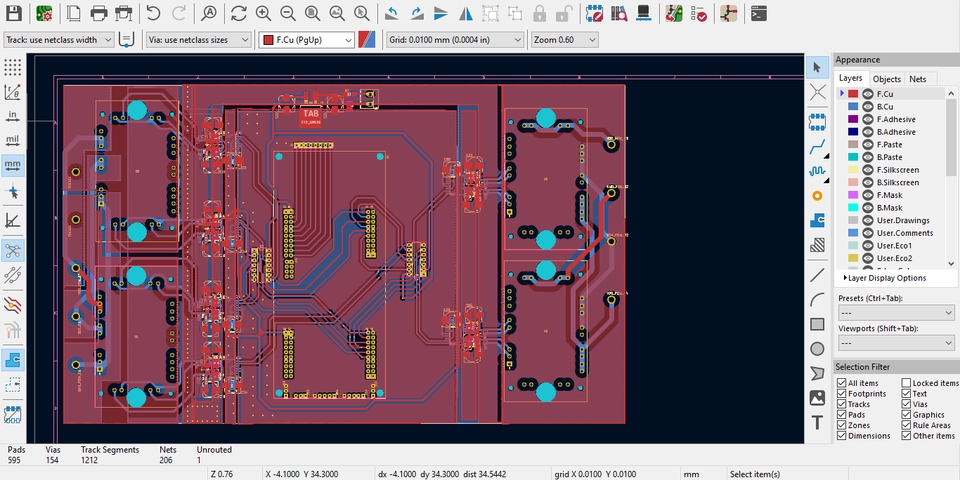Screen dimensions: 960x480
Task: Click the Refresh view icon
Action: coord(239,13)
